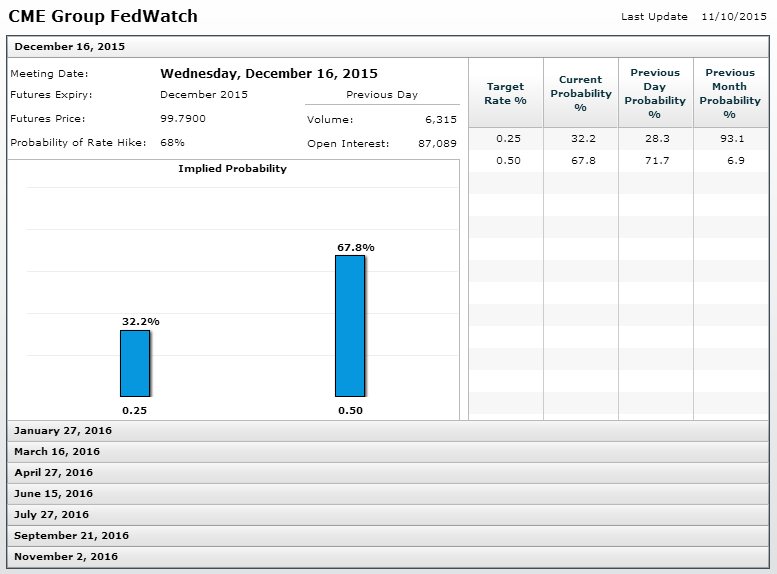Select the 93.1 previous month cell

[732, 138]
